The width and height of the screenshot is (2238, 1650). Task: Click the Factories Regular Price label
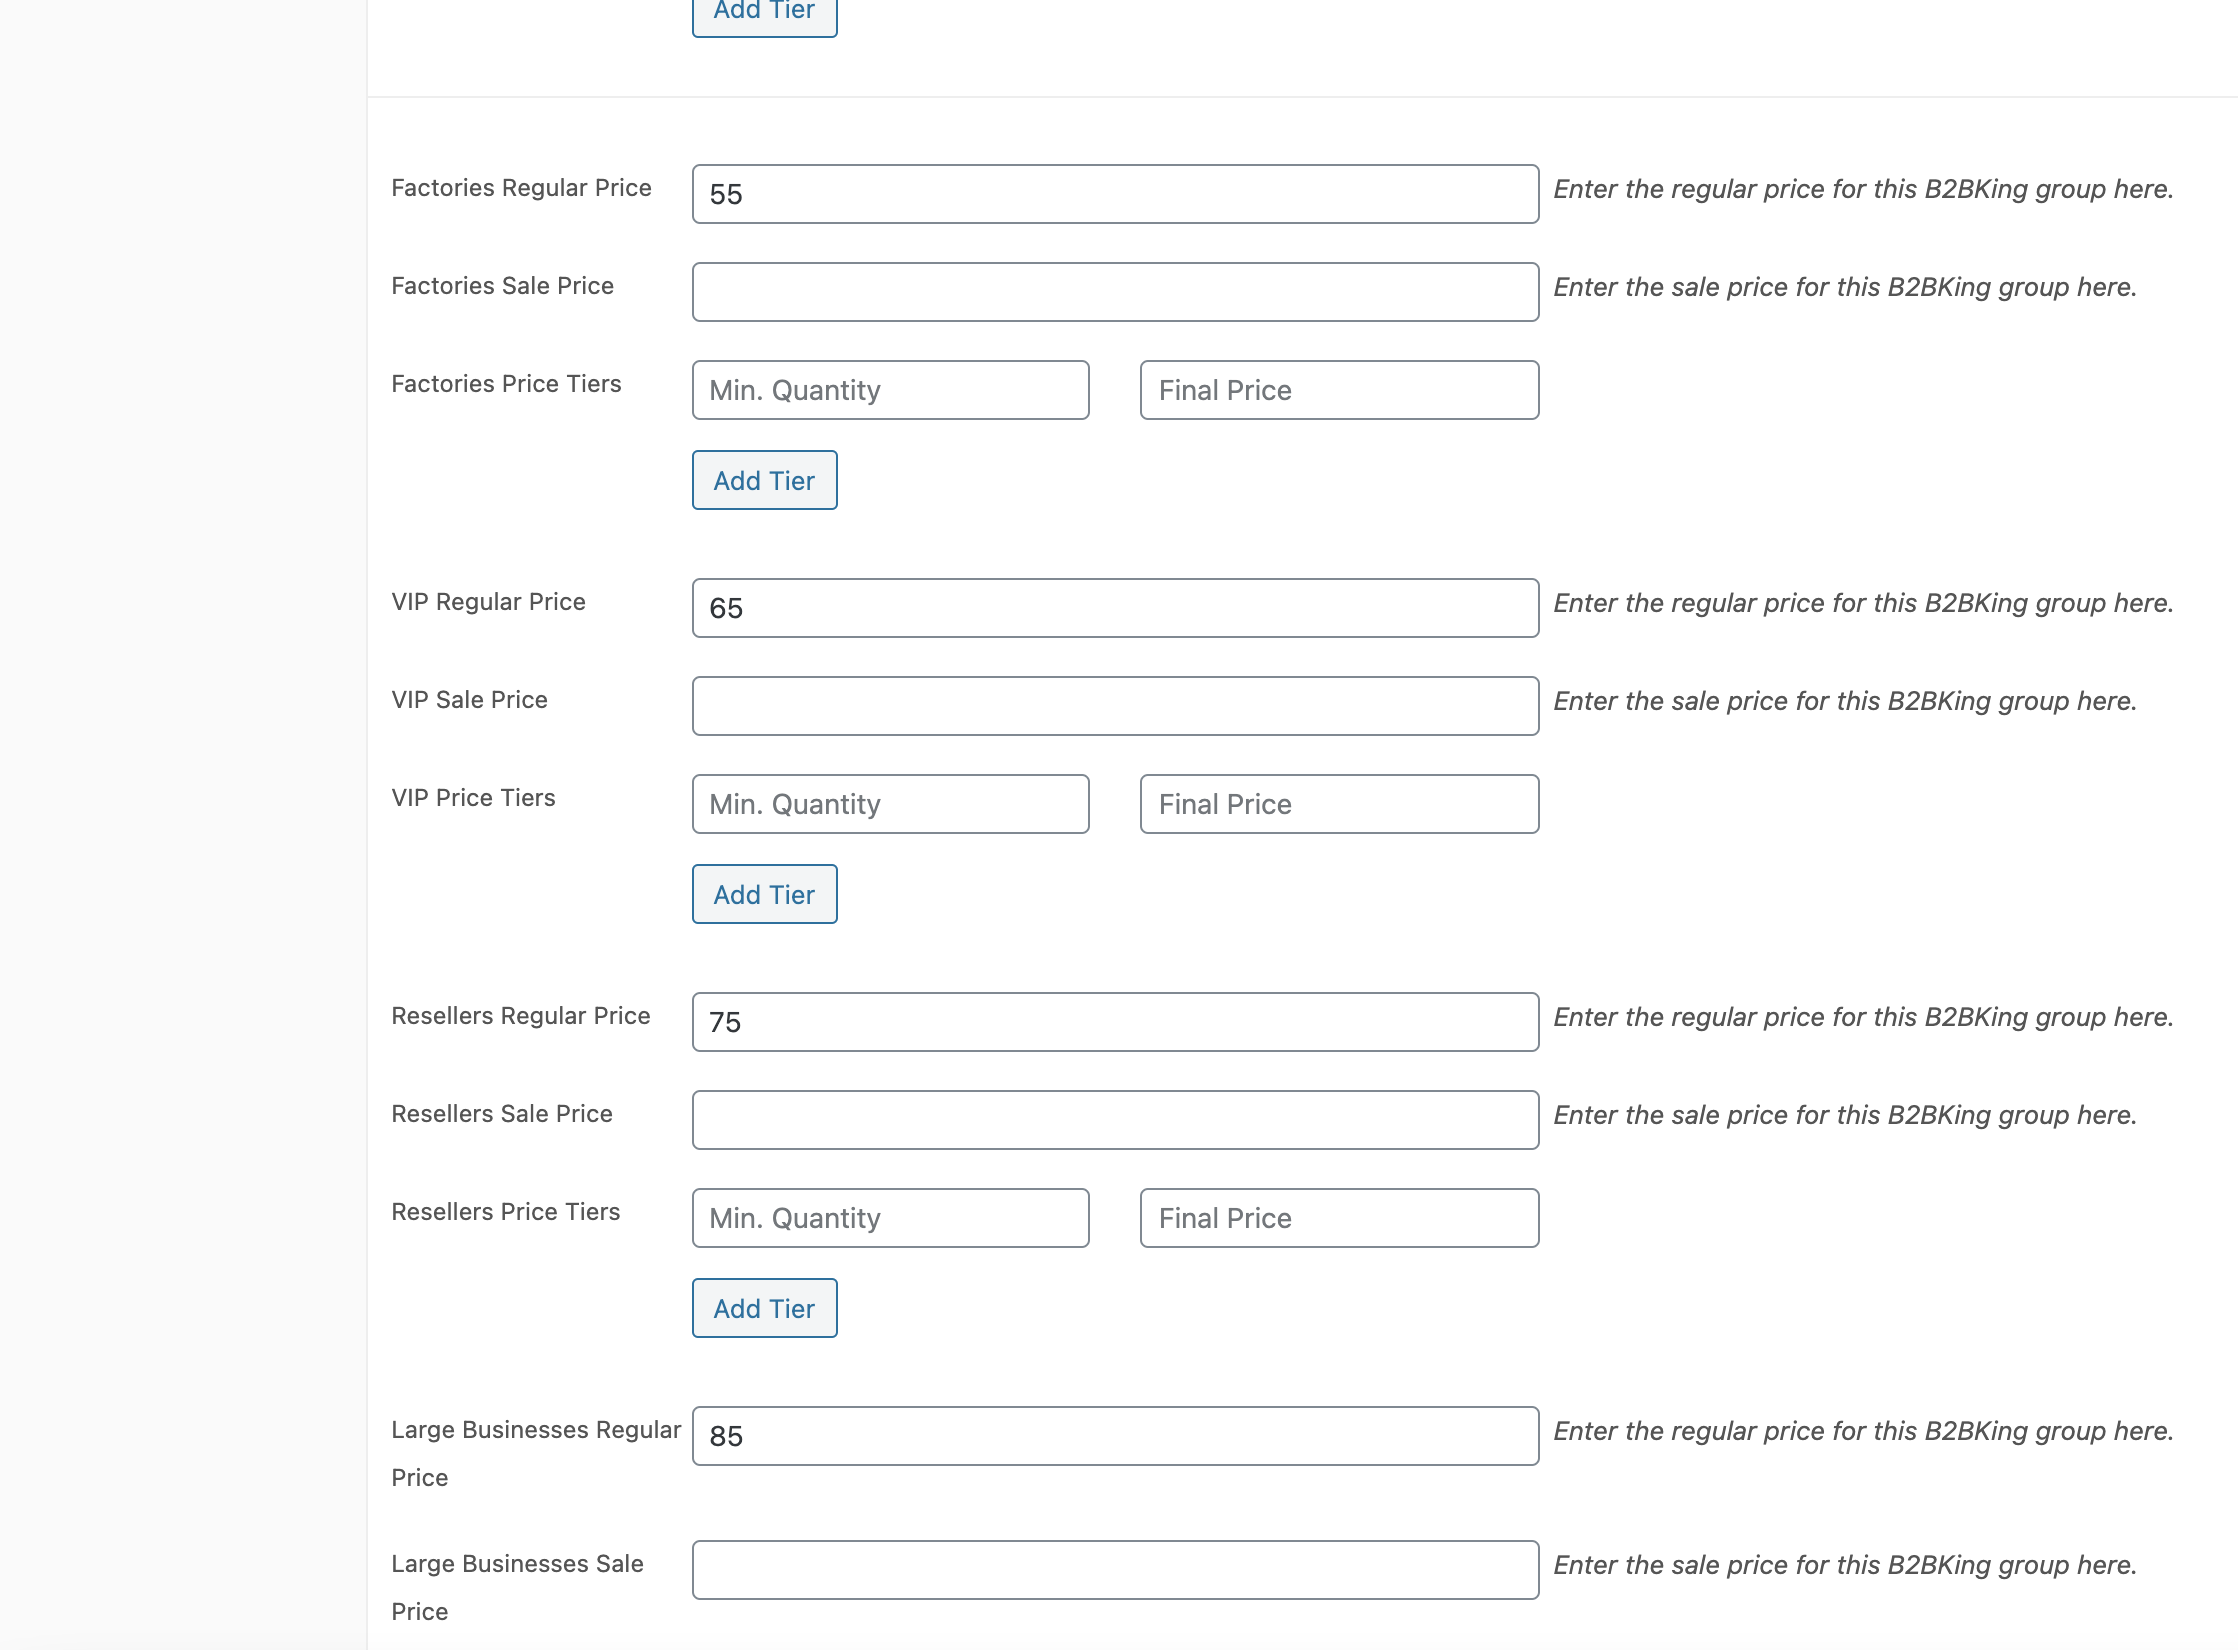(x=521, y=188)
